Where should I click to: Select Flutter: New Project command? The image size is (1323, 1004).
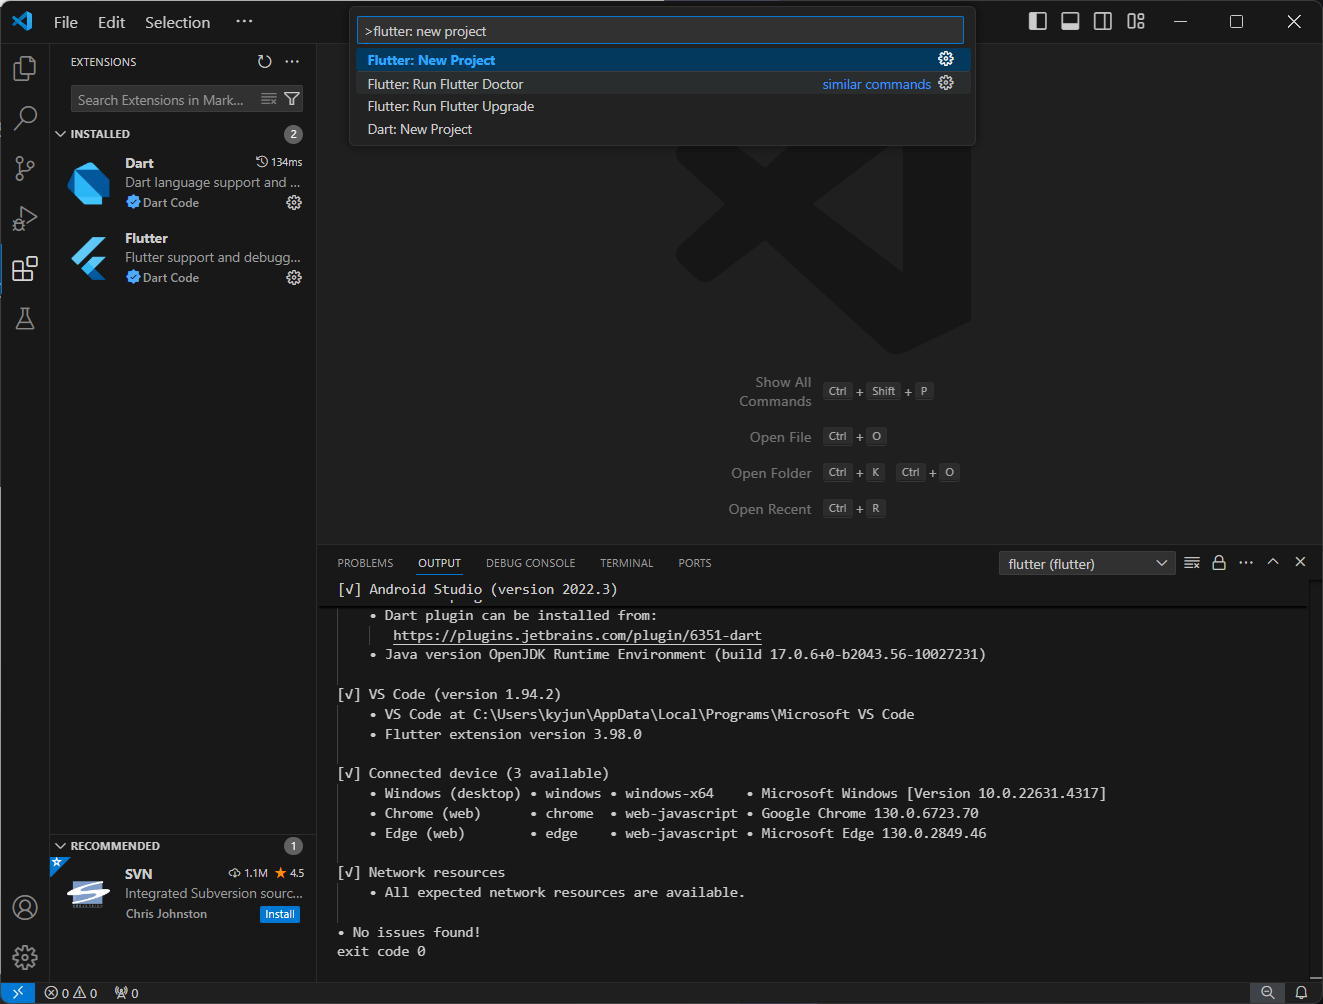coord(663,60)
